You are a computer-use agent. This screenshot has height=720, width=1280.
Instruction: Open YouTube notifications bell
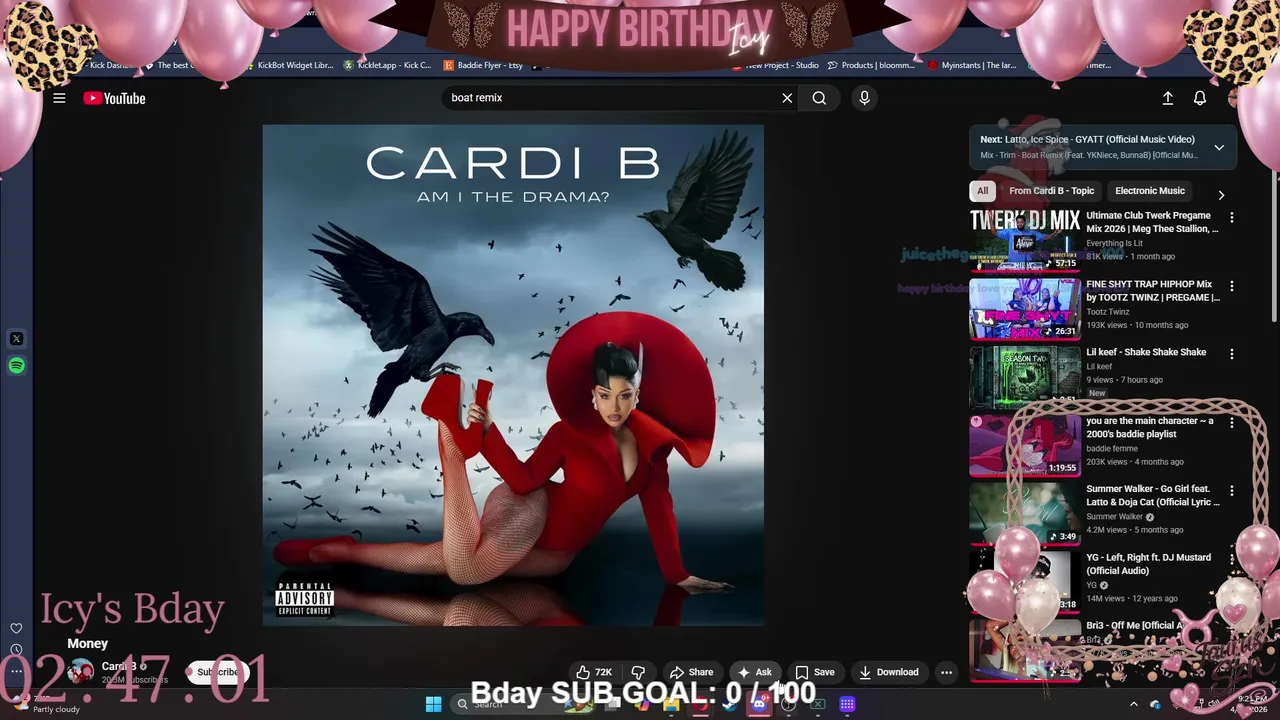click(x=1200, y=98)
